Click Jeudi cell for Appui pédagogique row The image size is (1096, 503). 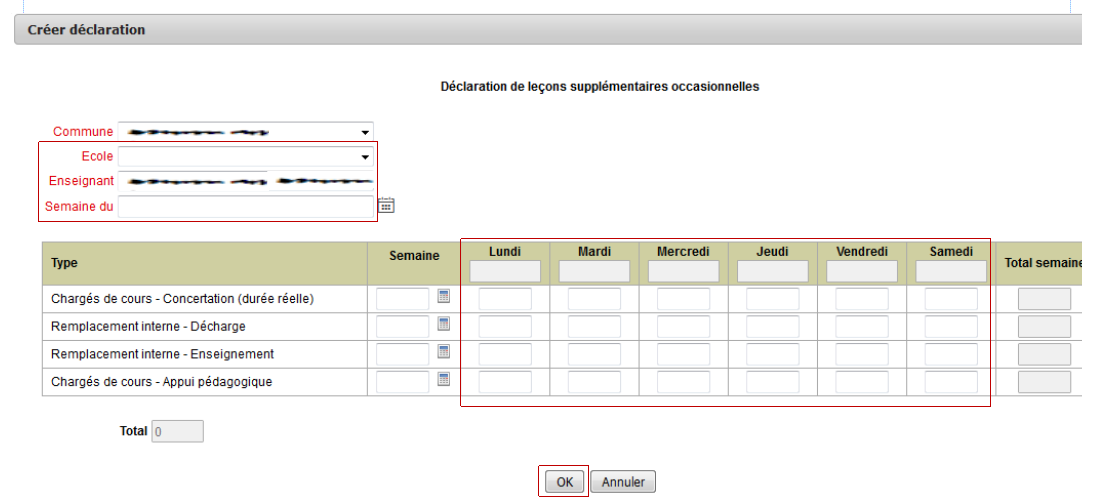point(772,381)
